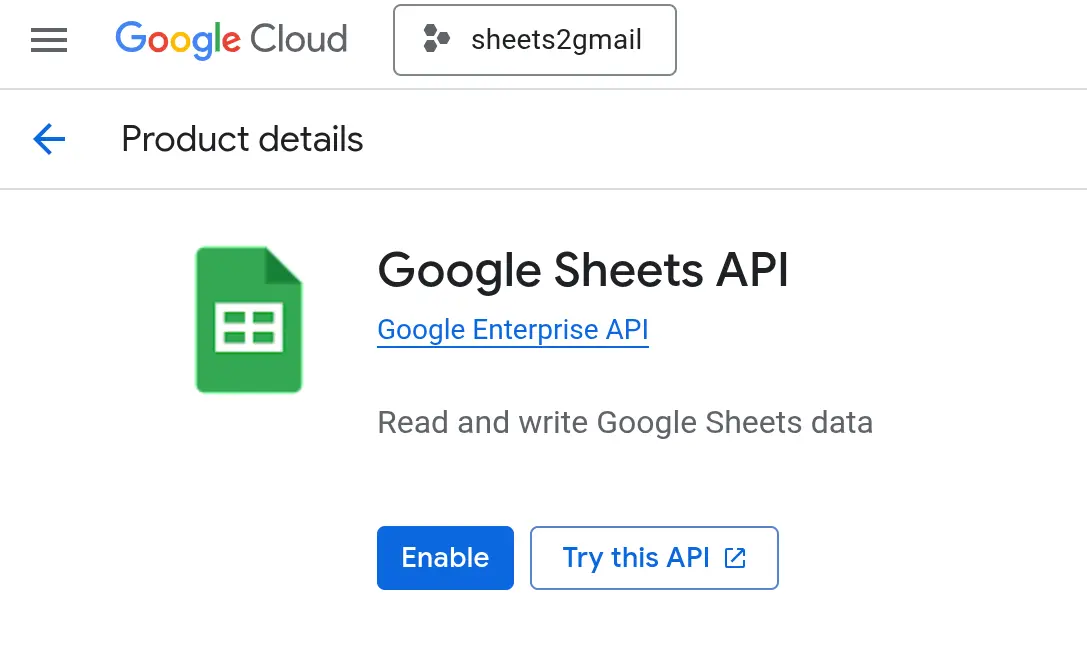Click the folded corner of Sheets icon
The image size is (1087, 670).
point(283,265)
